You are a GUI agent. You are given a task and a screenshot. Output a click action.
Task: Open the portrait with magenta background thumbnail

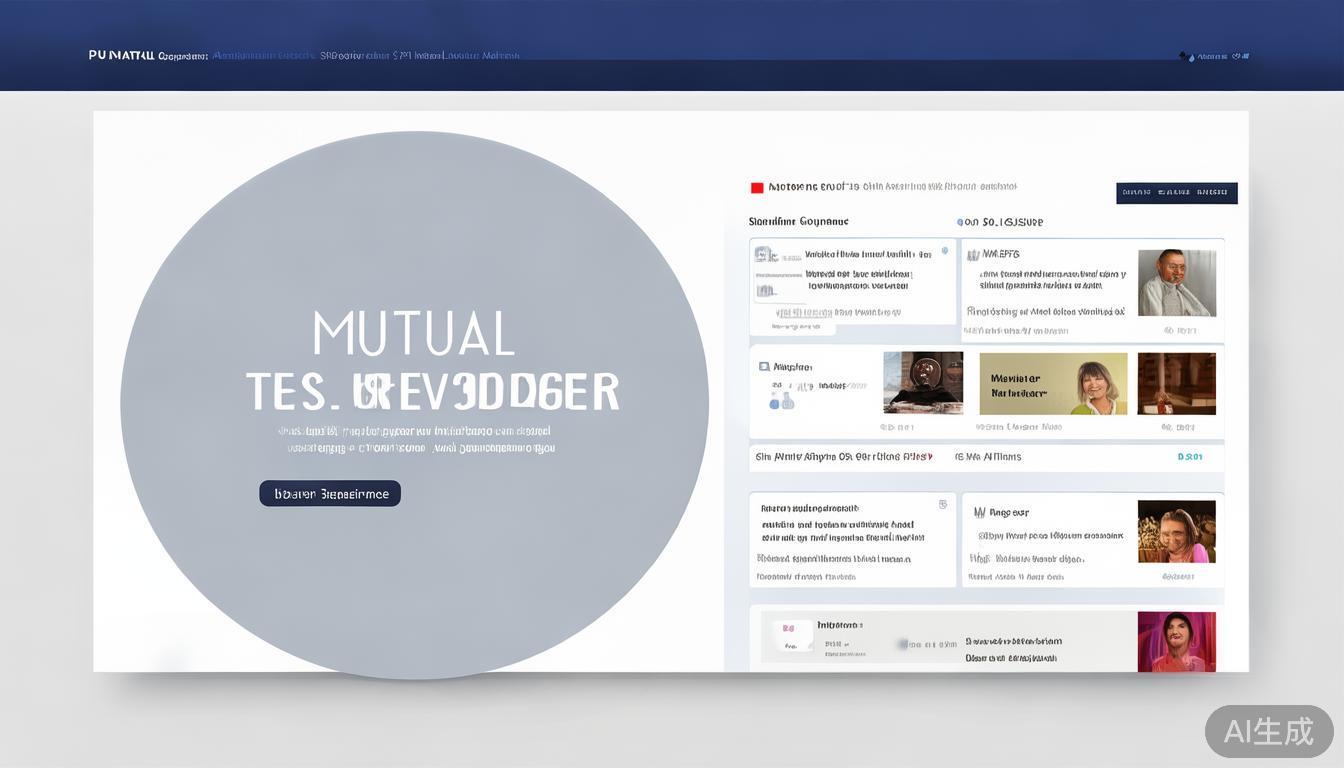1176,641
